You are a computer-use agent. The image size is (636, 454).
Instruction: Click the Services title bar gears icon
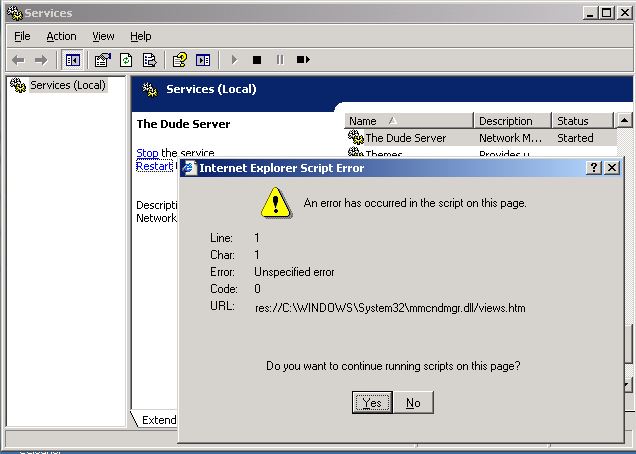15,13
